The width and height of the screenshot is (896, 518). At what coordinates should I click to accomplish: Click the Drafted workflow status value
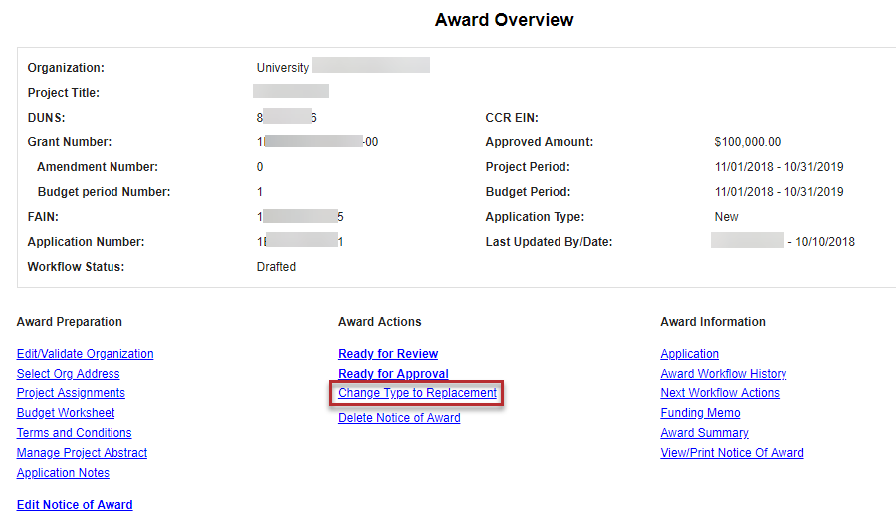(x=276, y=267)
